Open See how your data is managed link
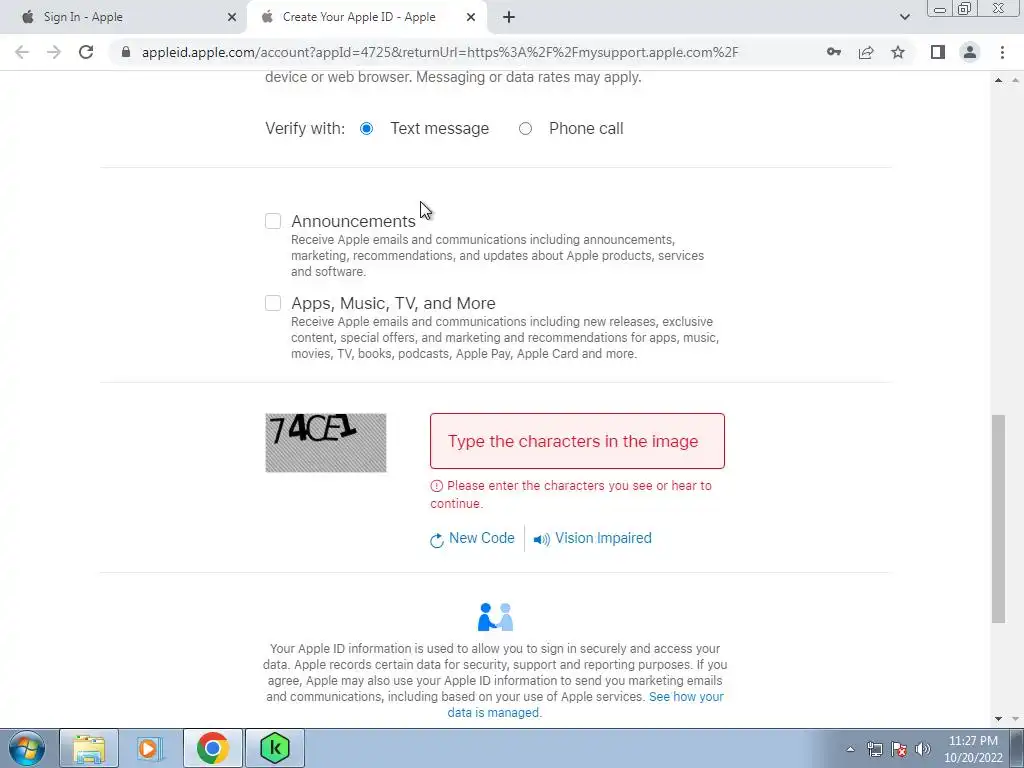1024x768 pixels. pos(585,705)
